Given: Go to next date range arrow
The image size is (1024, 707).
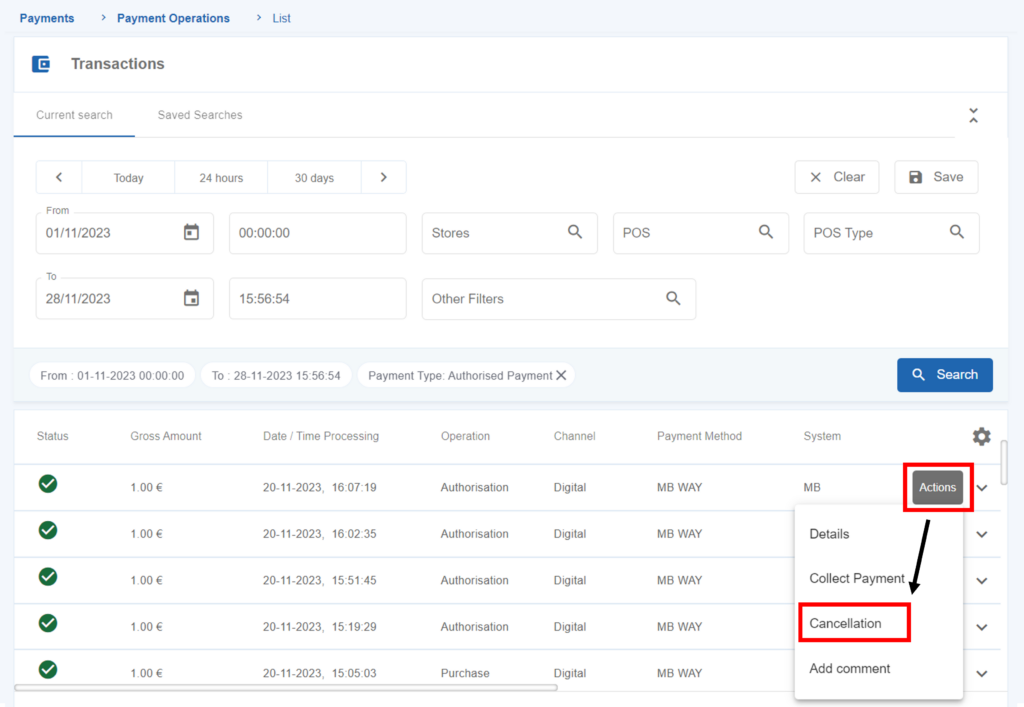Looking at the screenshot, I should pyautogui.click(x=383, y=177).
